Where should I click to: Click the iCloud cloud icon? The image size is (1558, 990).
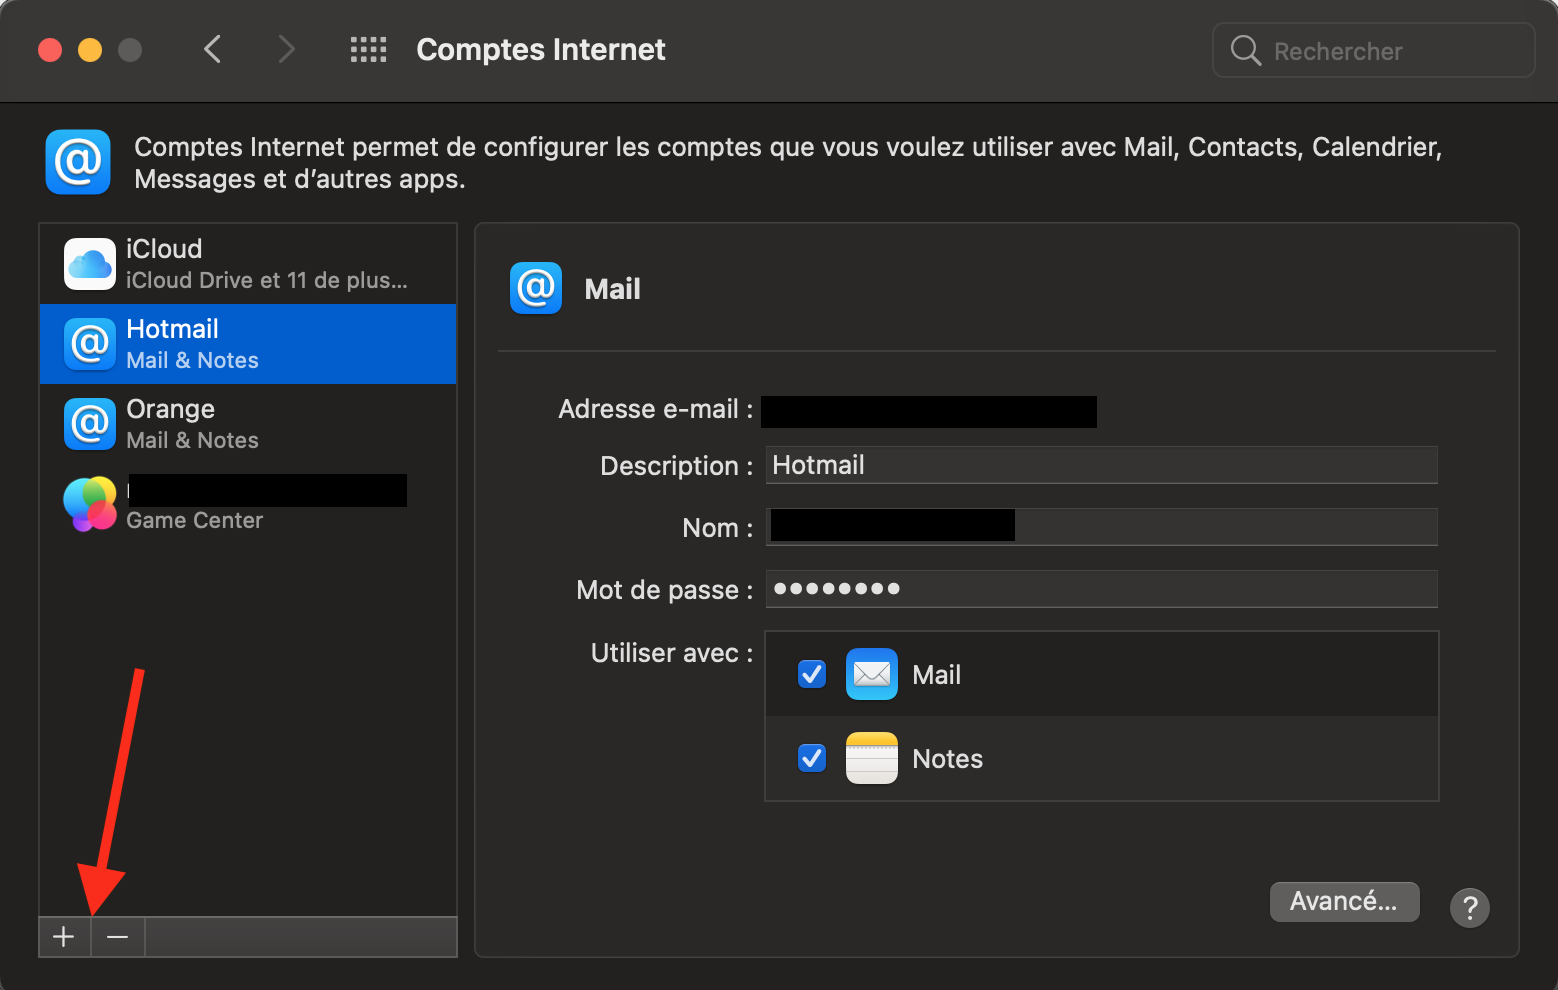tap(90, 264)
